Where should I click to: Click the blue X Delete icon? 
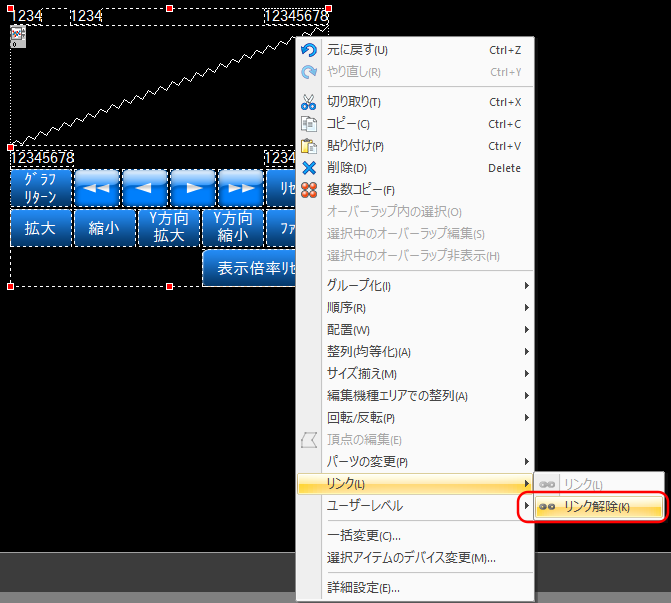pyautogui.click(x=309, y=168)
